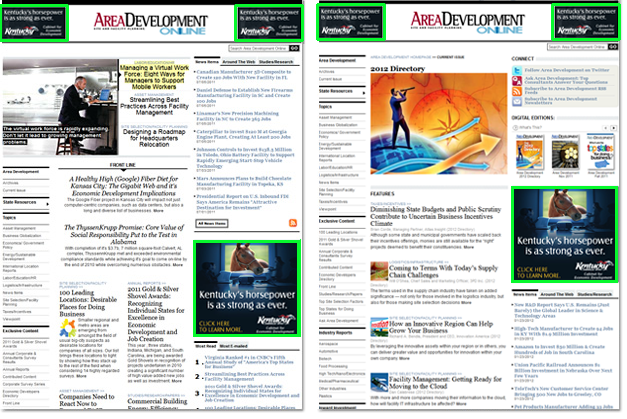Open The ThyssenKrupp Promise article
Image resolution: width=627 pixels, height=419 pixels.
coord(124,234)
